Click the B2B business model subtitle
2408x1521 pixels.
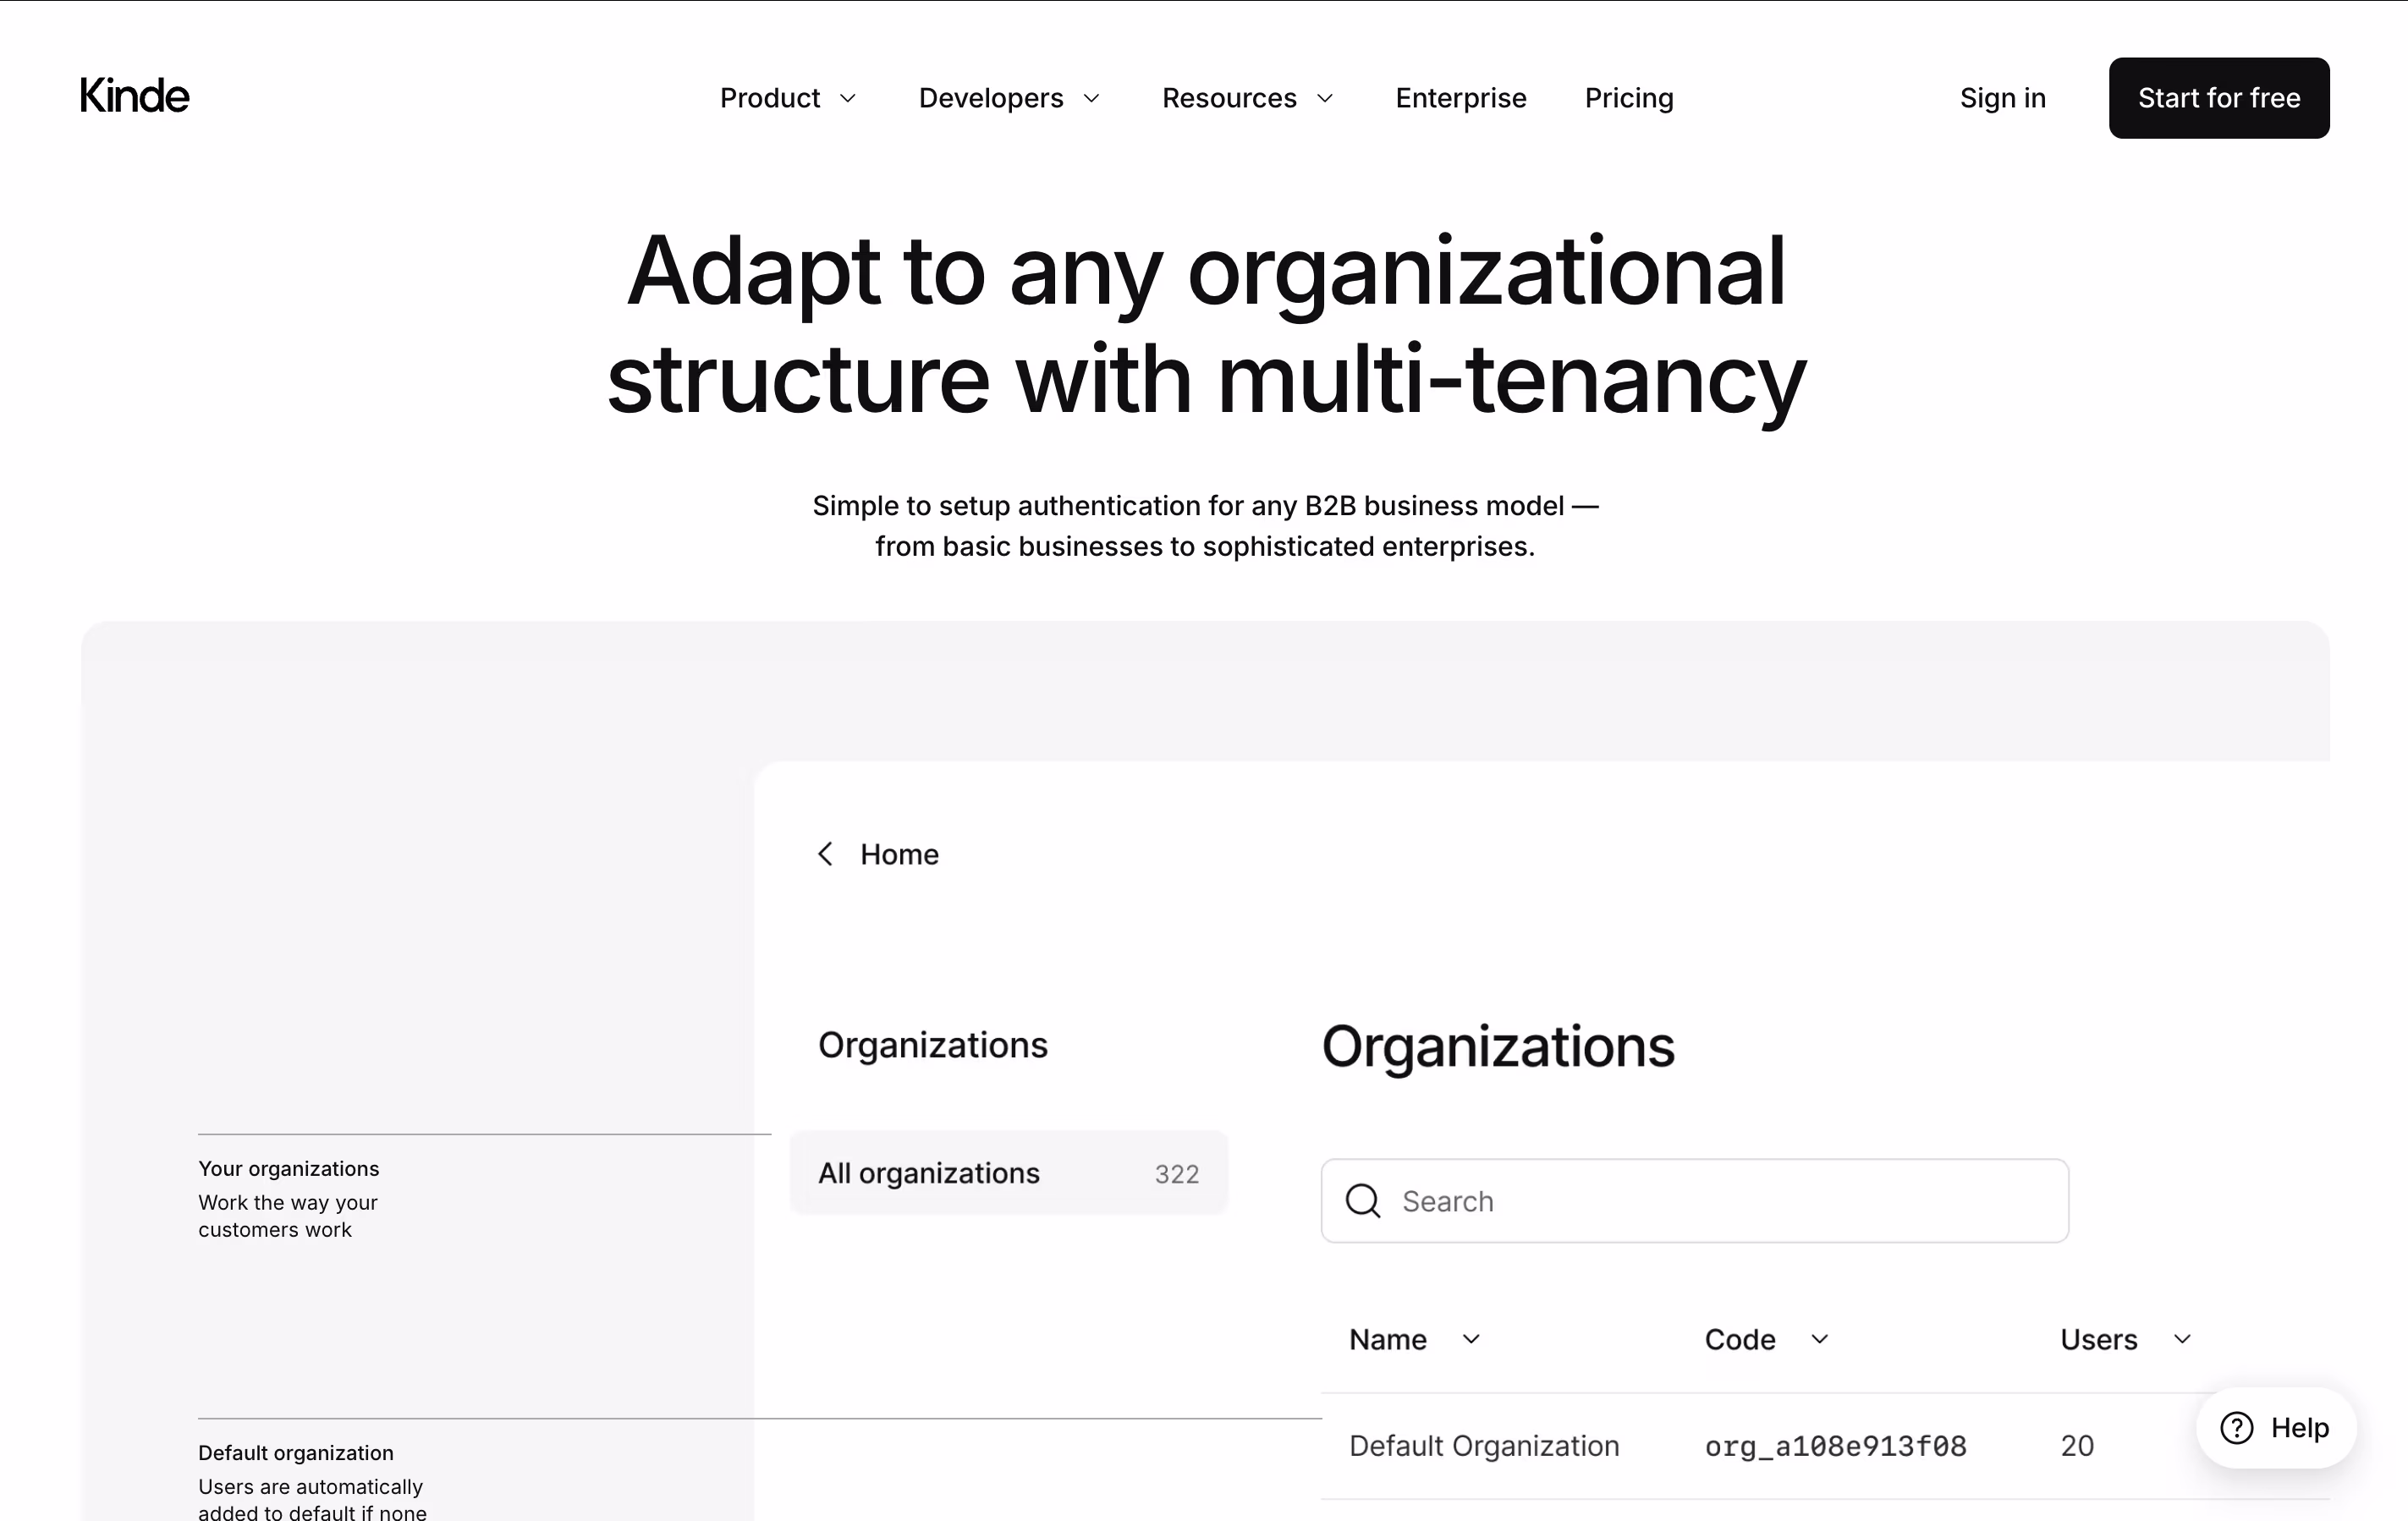click(x=1205, y=526)
